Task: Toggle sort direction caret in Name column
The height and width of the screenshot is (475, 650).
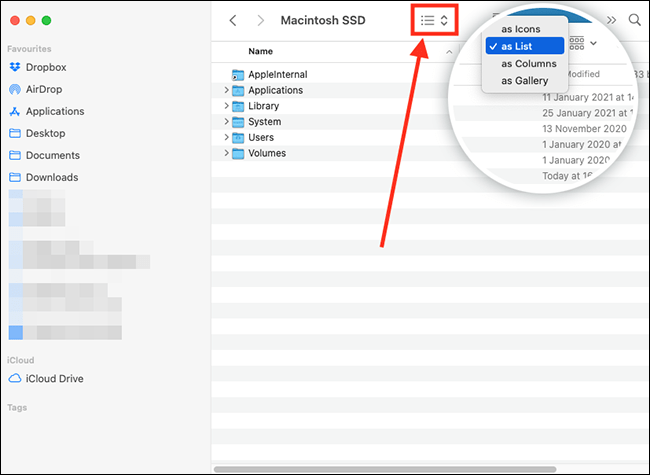Action: pos(449,52)
